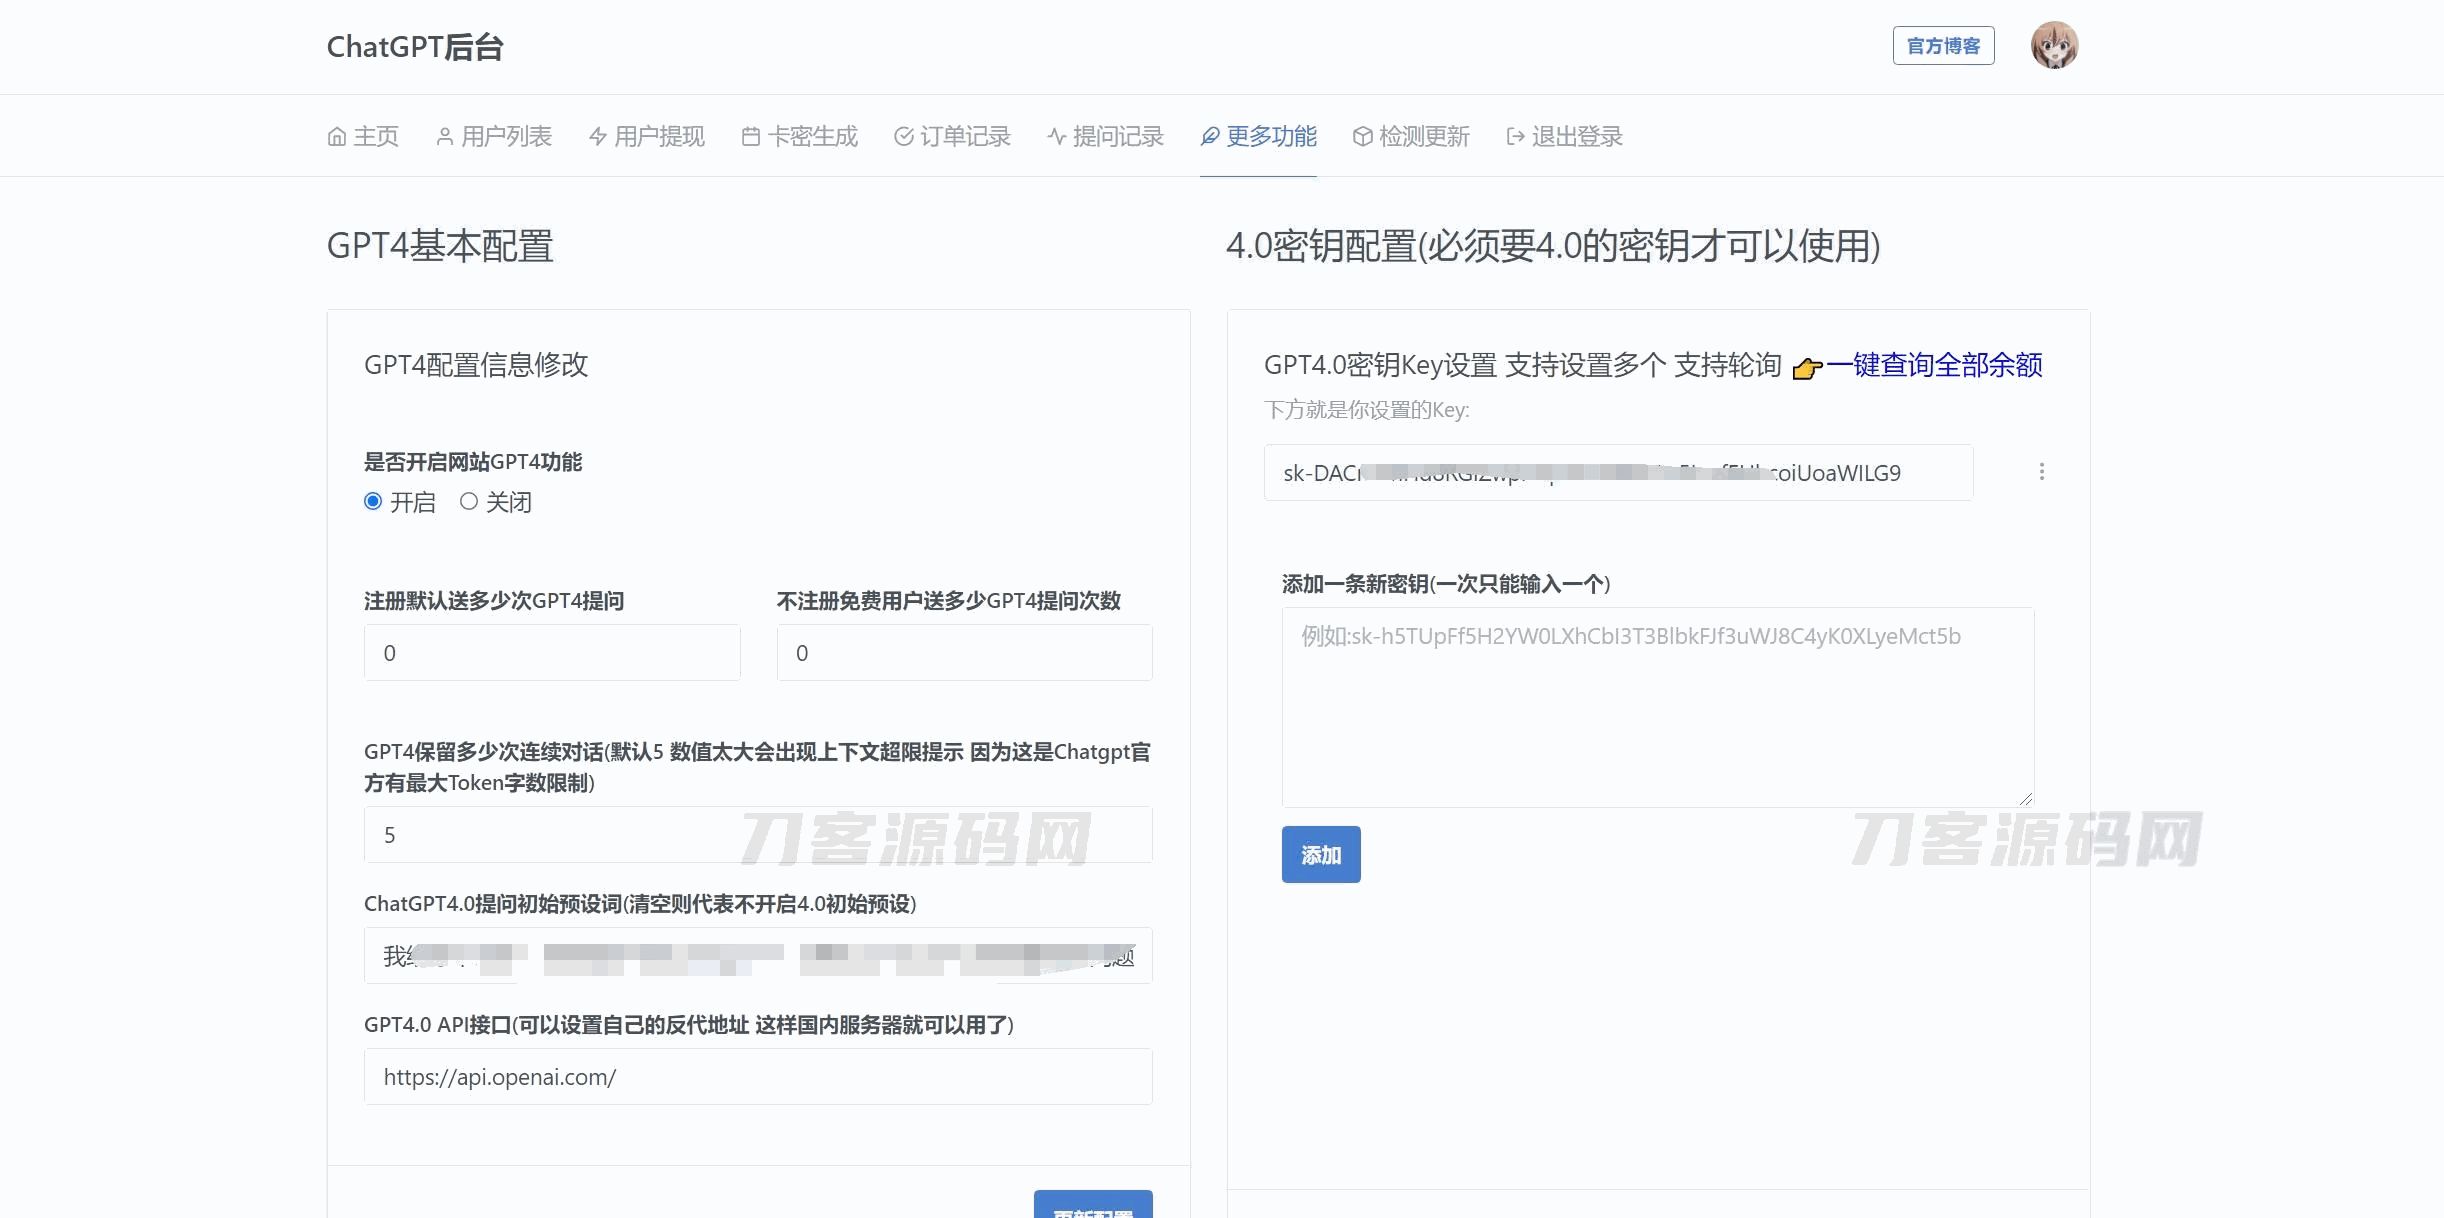
Task: Select the 开启 radio button
Action: pos(373,501)
